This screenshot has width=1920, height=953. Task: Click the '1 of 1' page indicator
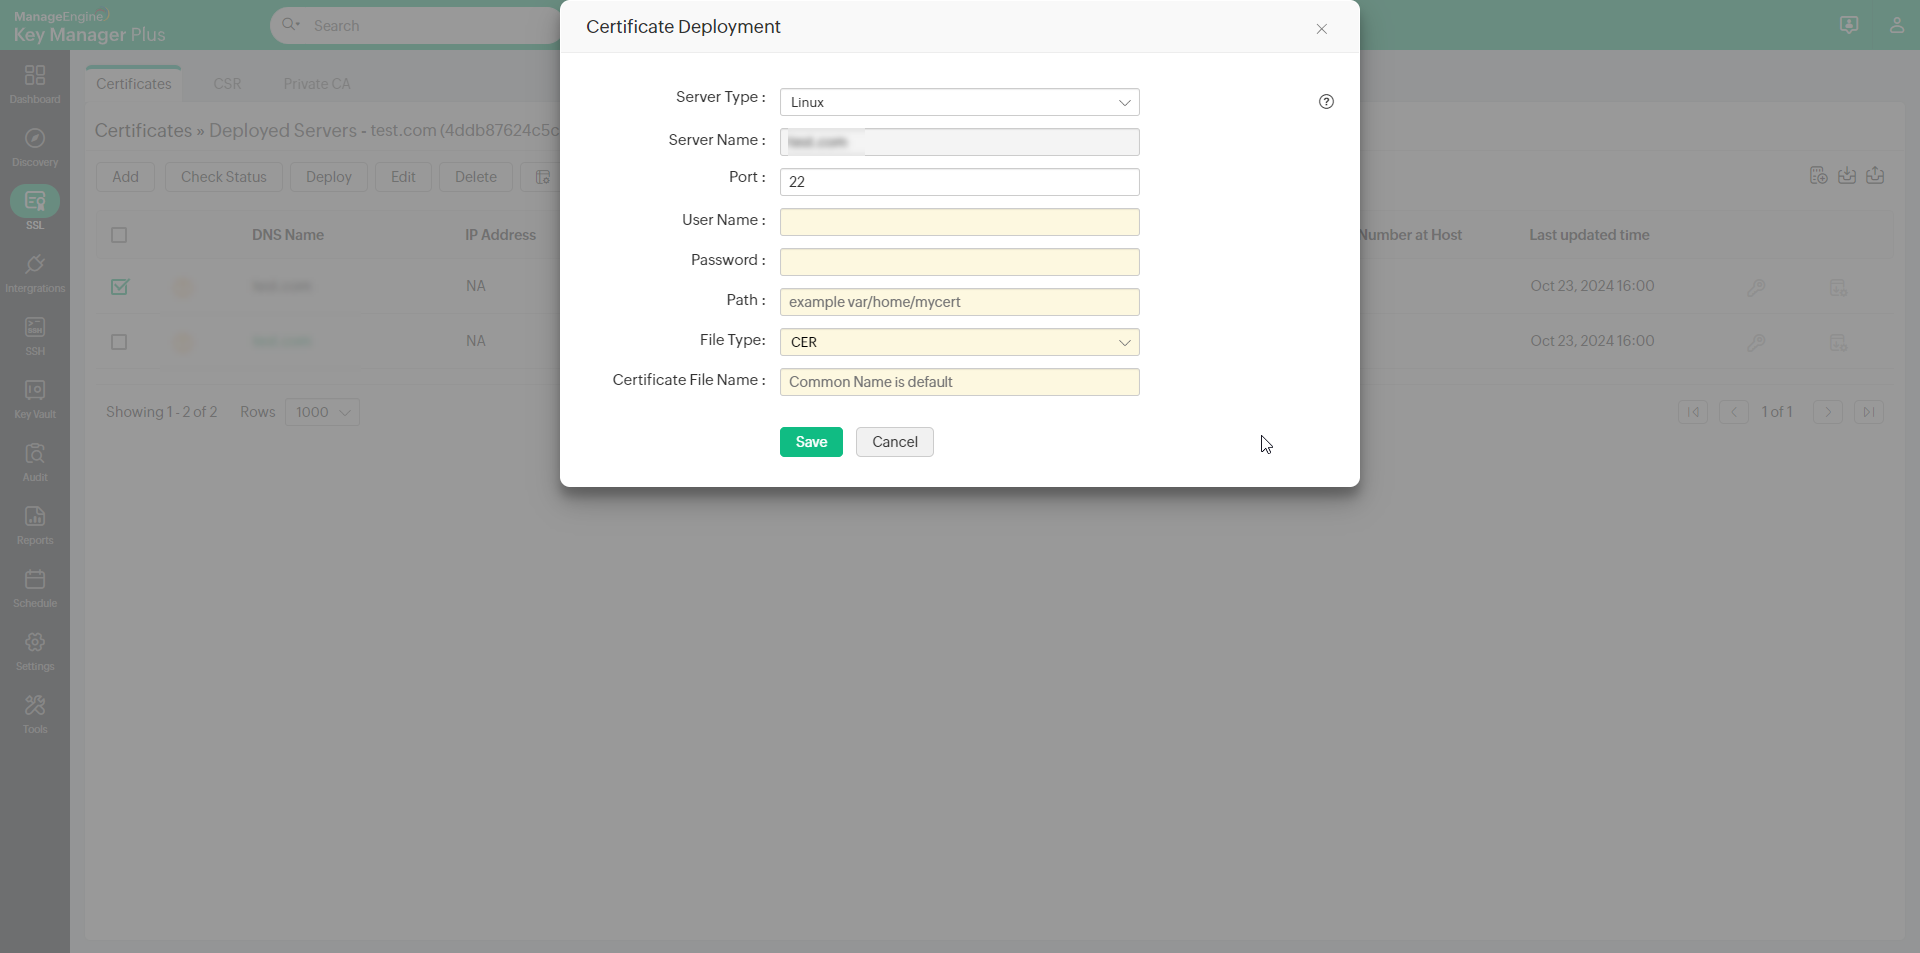1777,412
